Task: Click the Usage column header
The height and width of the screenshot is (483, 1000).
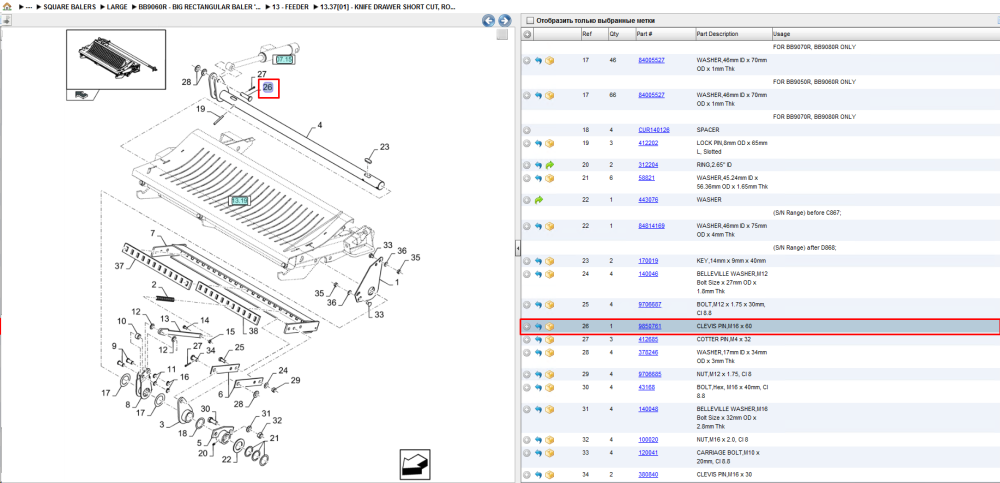Action: (885, 34)
